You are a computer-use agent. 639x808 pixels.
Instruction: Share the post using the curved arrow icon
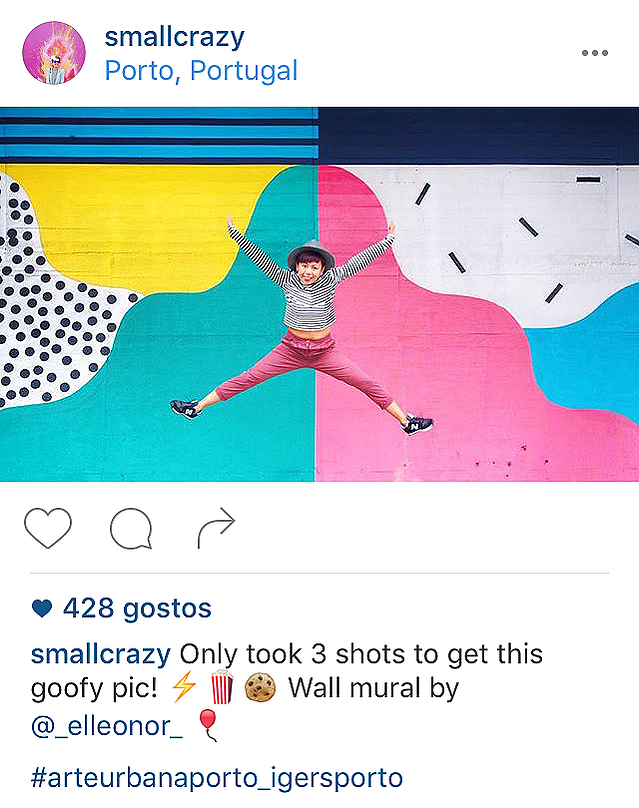pos(216,528)
